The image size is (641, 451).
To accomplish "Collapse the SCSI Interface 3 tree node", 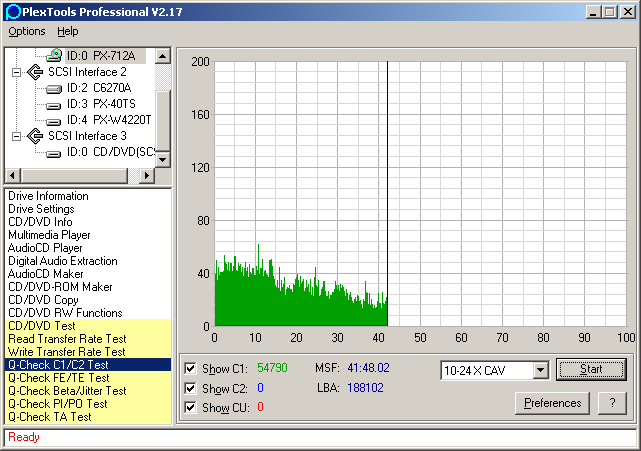I will click(16, 136).
